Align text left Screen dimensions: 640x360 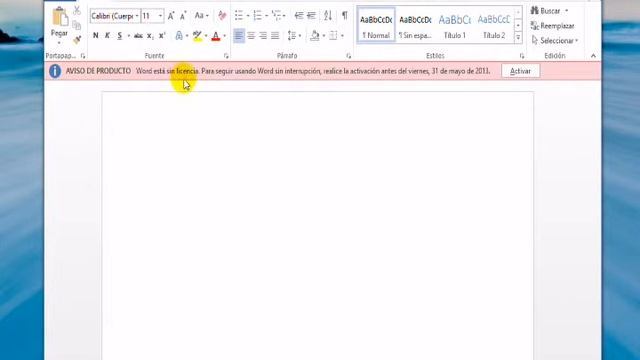[239, 36]
